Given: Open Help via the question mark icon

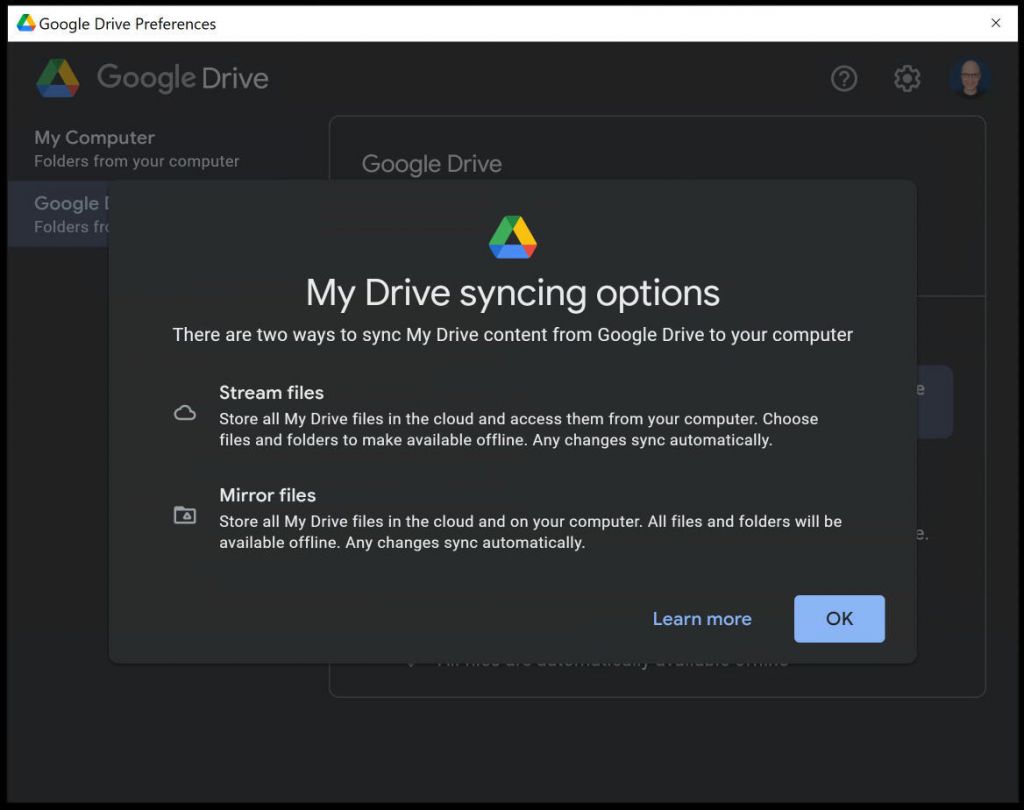Looking at the screenshot, I should click(x=844, y=78).
